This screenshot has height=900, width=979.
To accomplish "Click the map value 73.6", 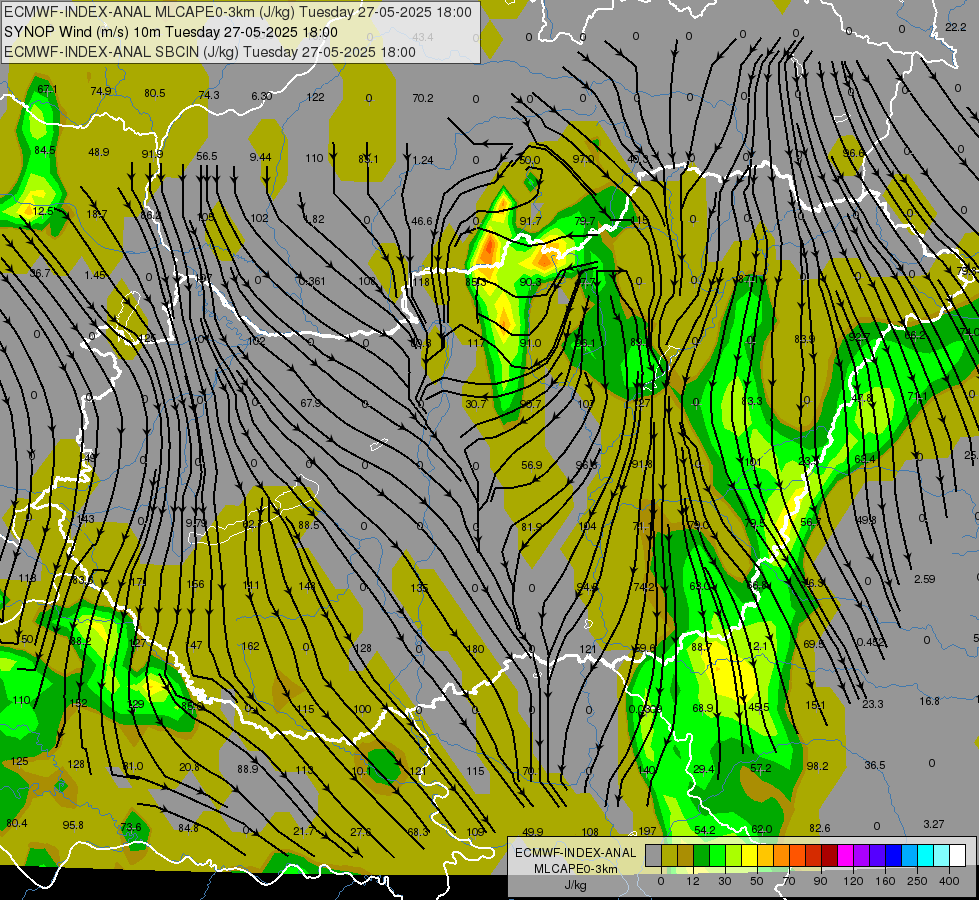I will pos(131,827).
